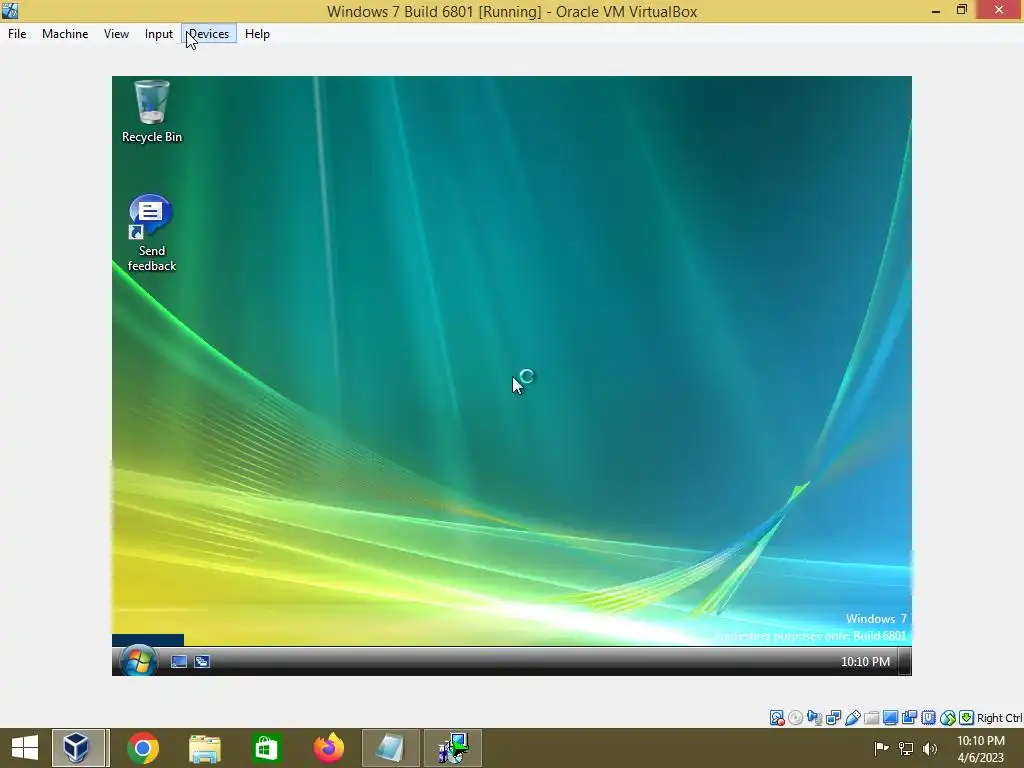Click the VirtualBox window title bar icon
Image resolution: width=1024 pixels, height=768 pixels.
[10, 10]
